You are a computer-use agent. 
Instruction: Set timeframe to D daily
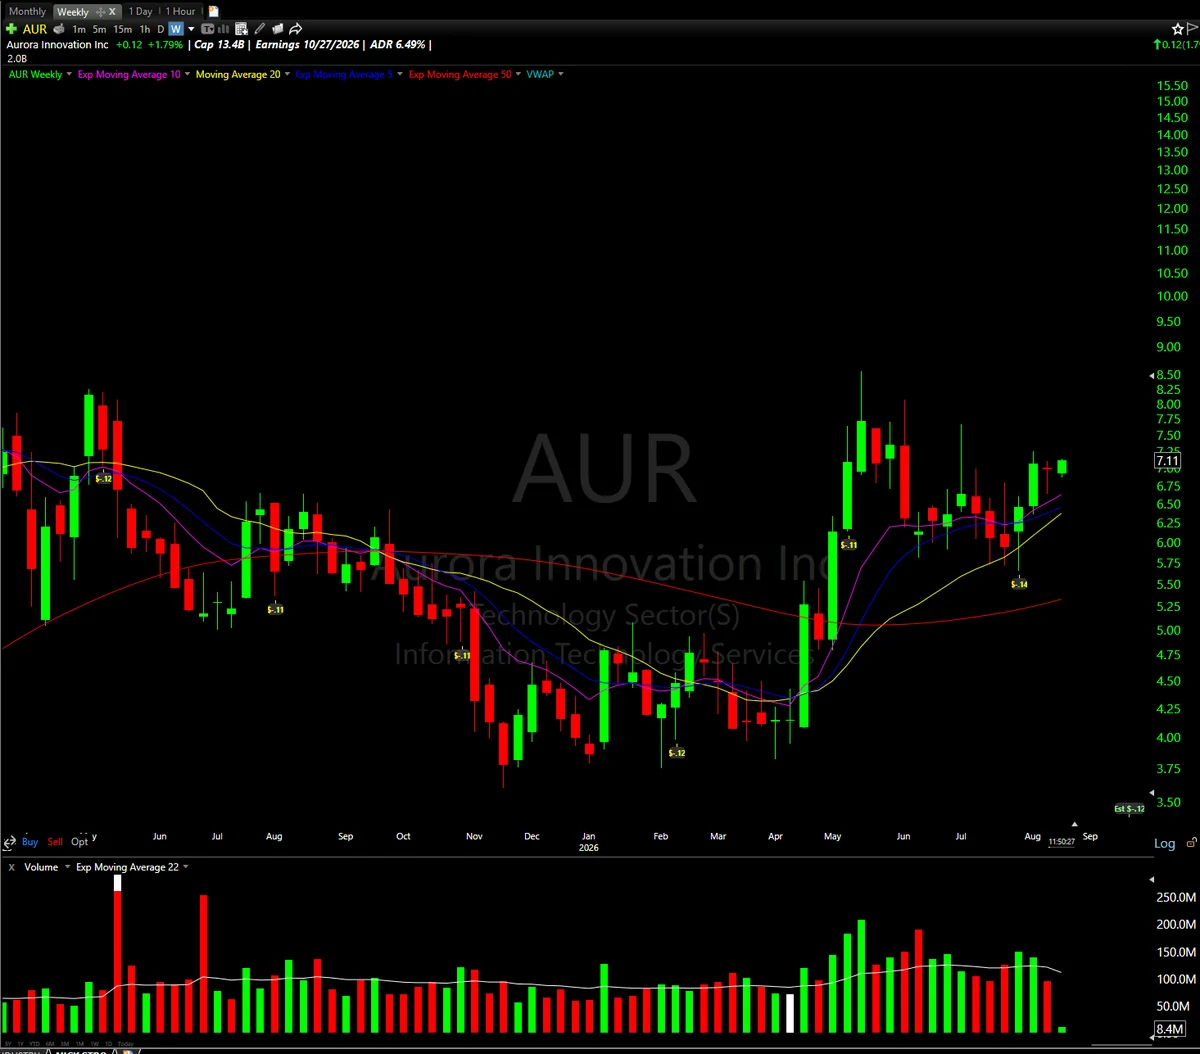tap(161, 29)
